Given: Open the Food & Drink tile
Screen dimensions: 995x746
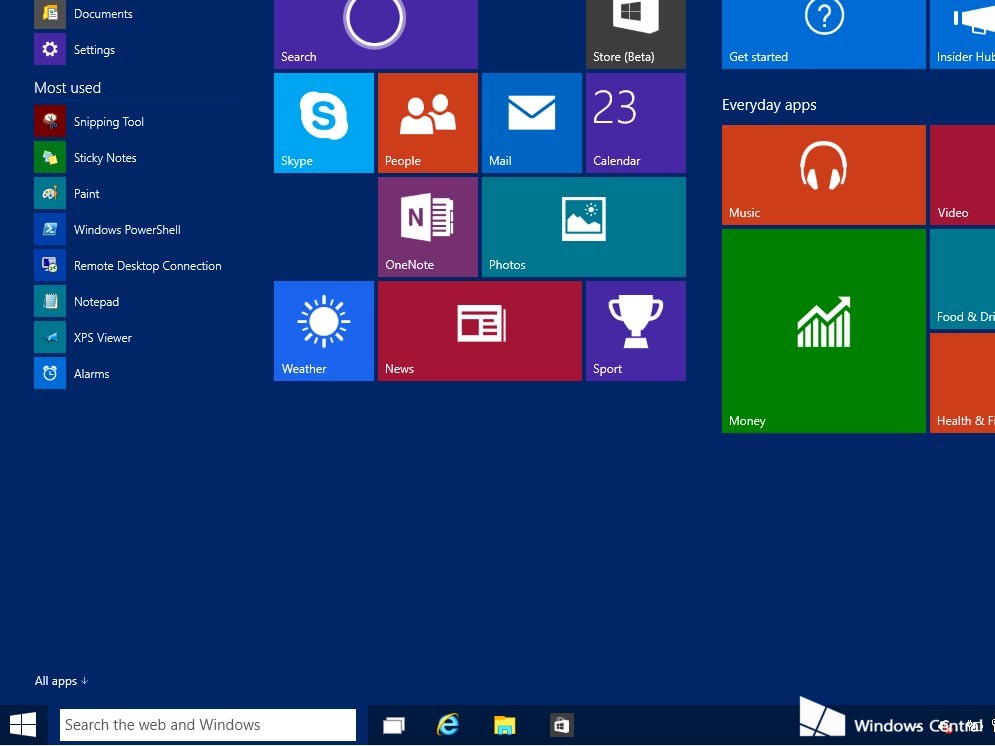Looking at the screenshot, I should 963,279.
